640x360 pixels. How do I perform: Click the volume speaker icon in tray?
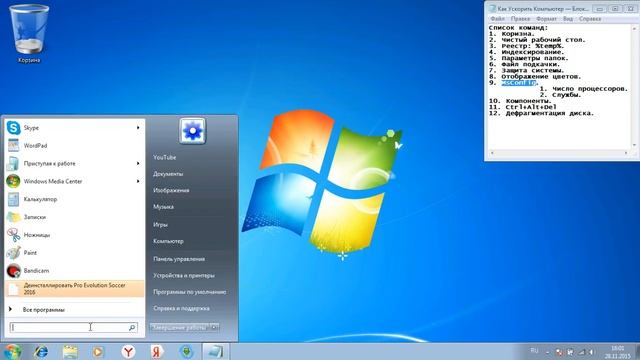tap(591, 352)
